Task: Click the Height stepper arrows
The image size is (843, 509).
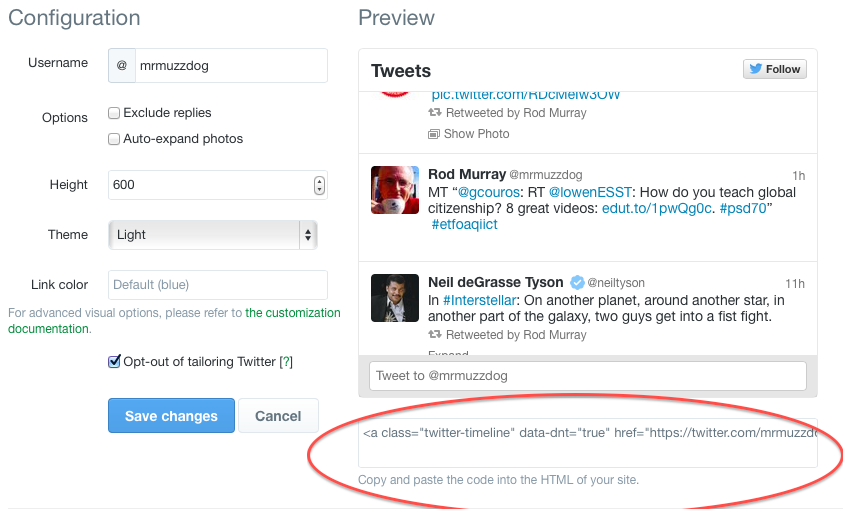Action: point(319,185)
